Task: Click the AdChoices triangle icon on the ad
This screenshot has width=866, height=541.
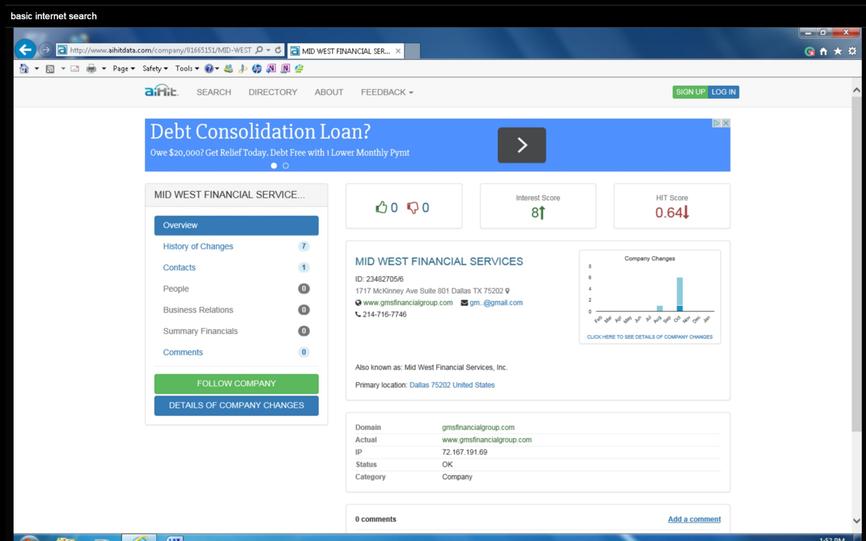Action: [x=717, y=123]
